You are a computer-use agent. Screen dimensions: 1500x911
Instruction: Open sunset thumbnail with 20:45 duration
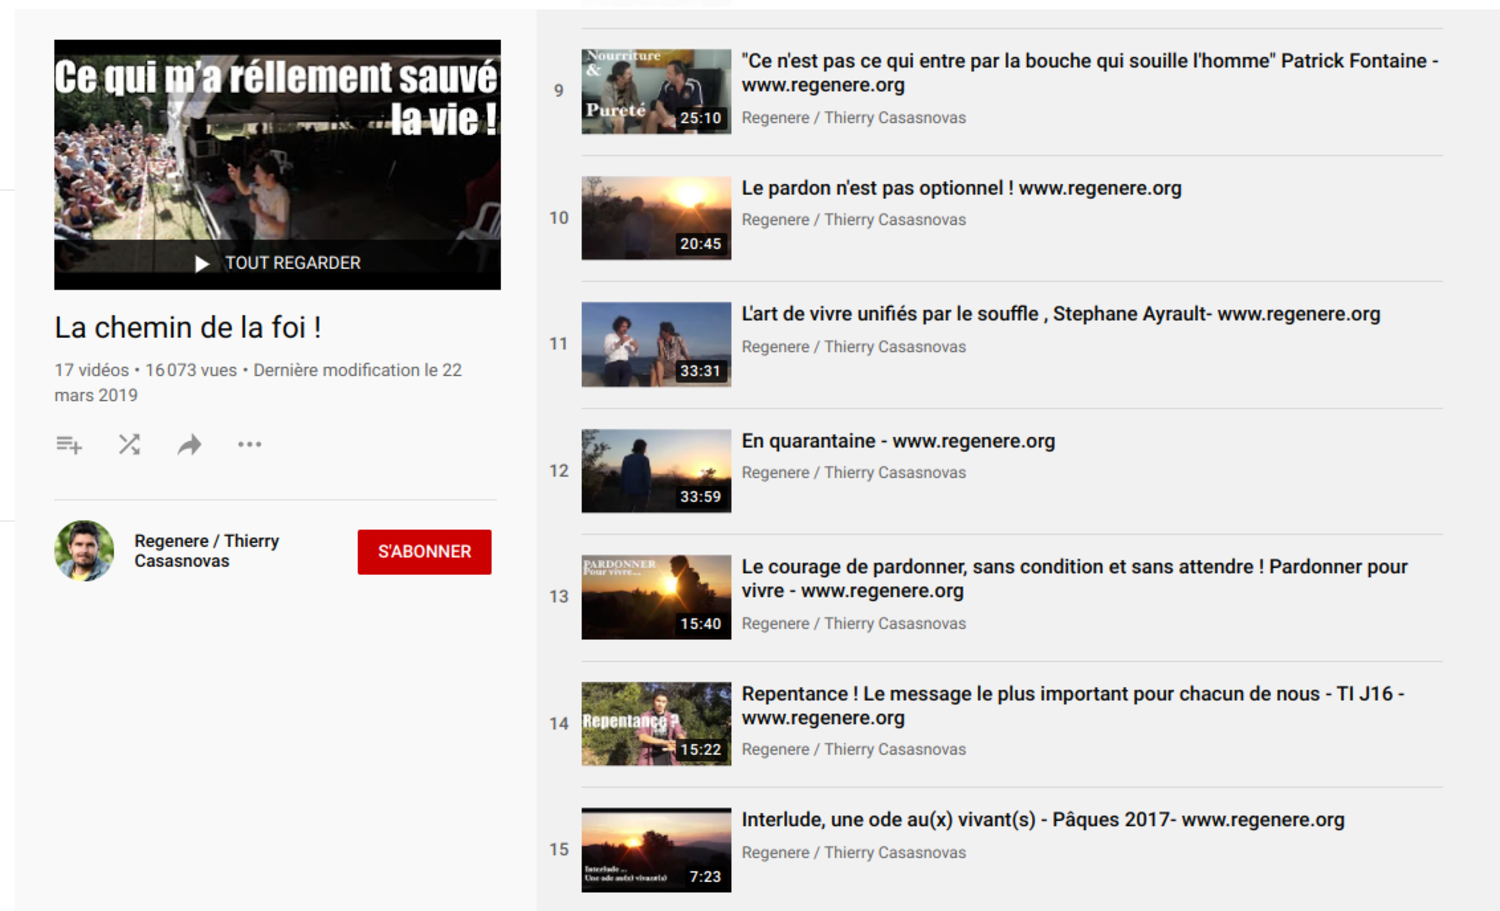656,218
